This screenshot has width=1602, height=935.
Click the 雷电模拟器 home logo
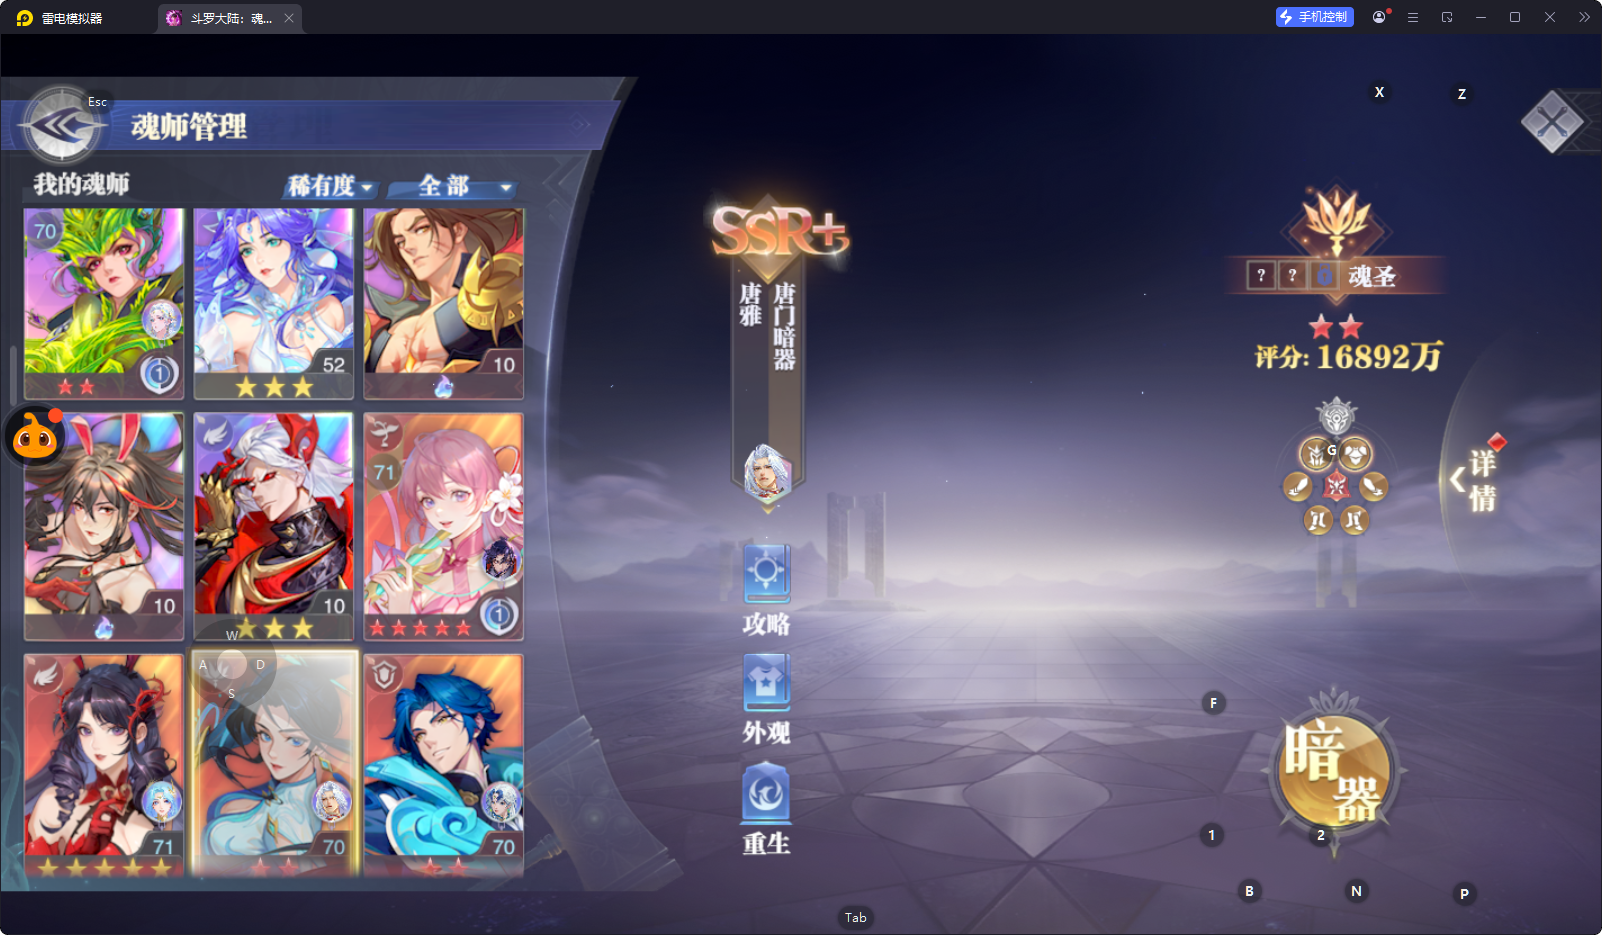click(x=60, y=18)
